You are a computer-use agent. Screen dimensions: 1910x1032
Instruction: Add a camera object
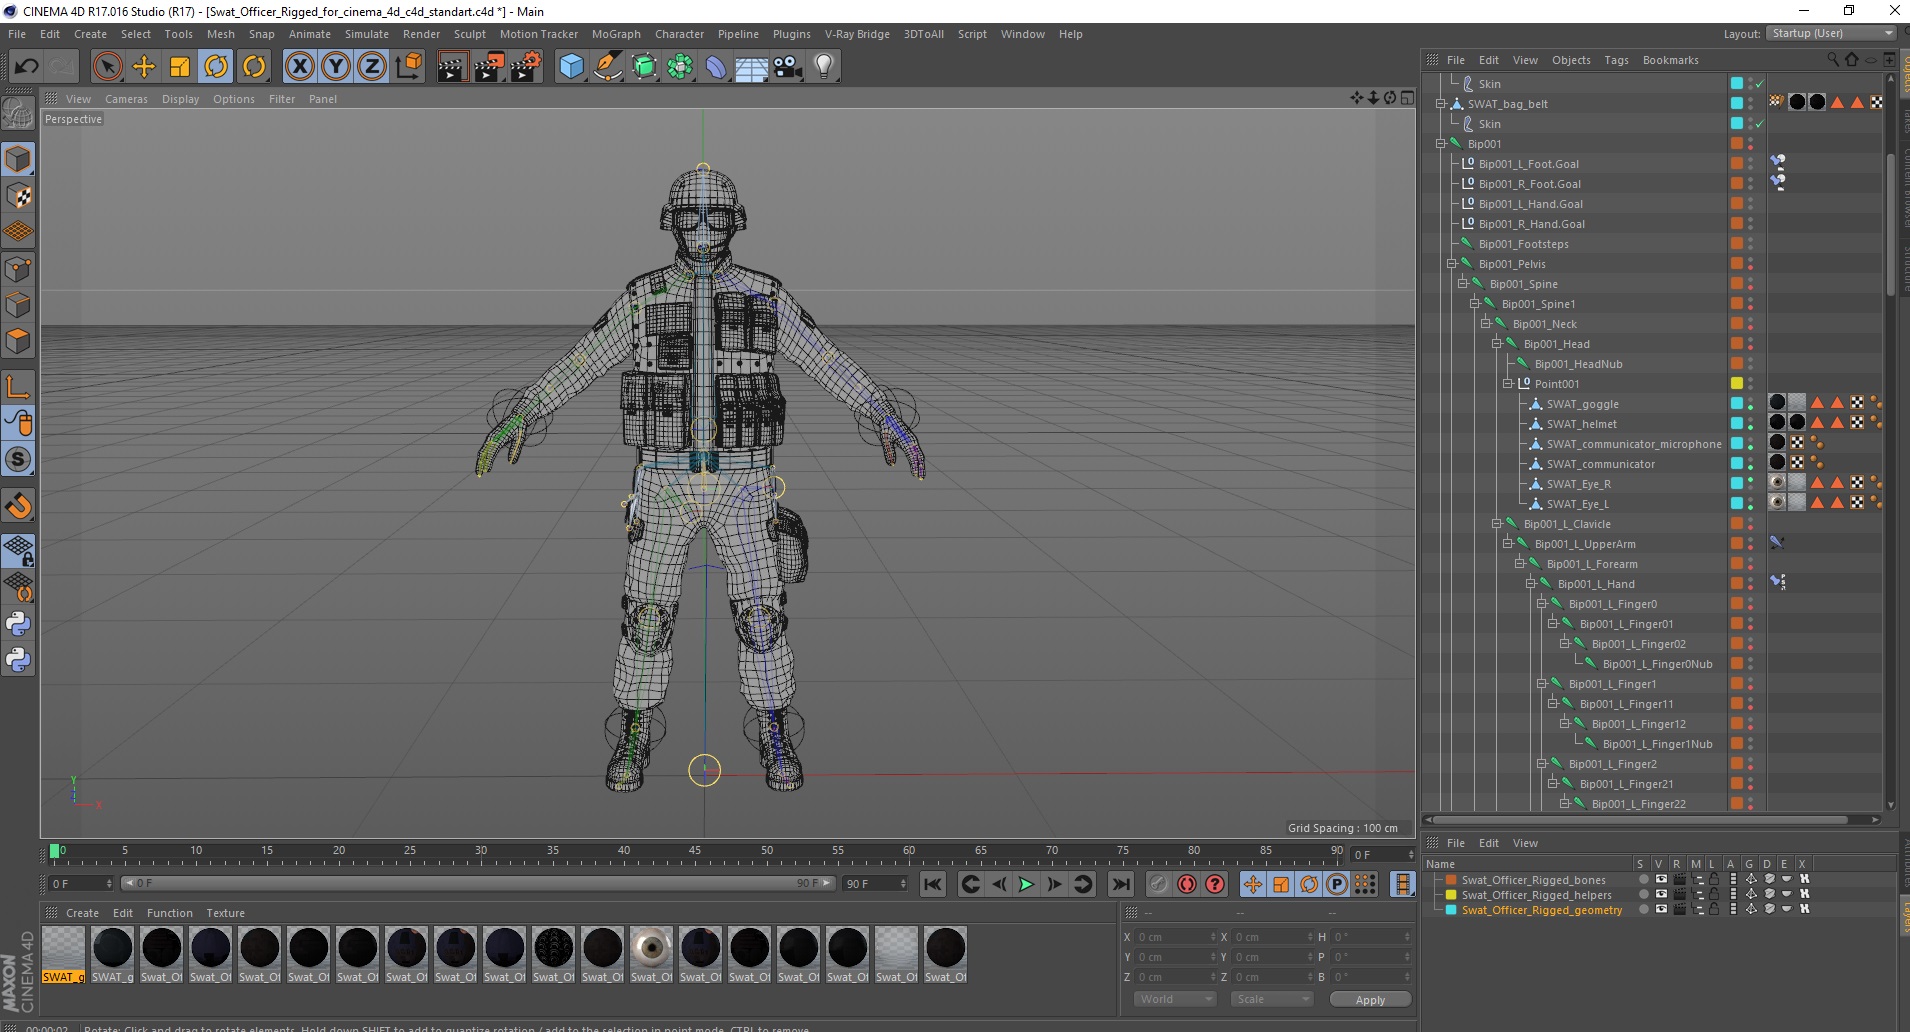pos(788,67)
